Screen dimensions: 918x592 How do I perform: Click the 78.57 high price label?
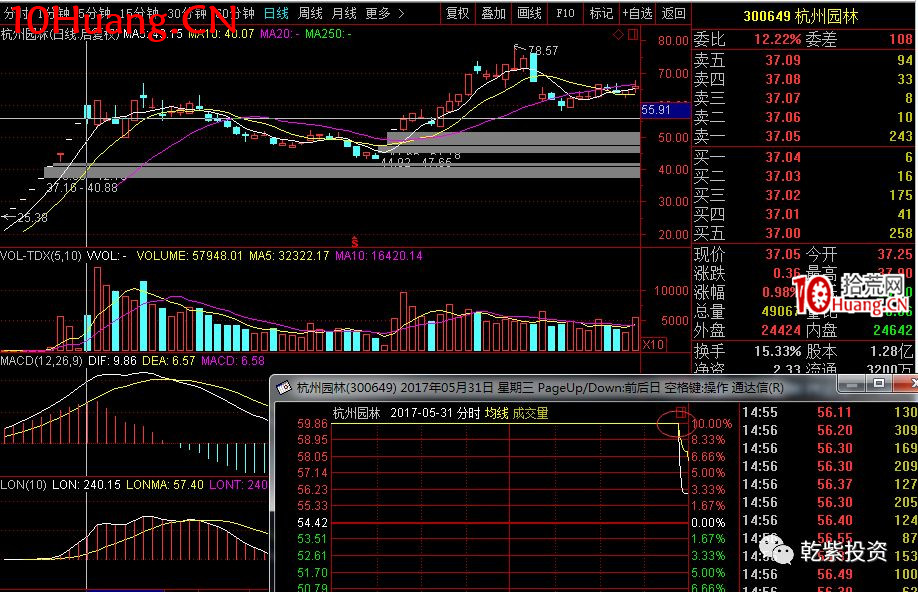pos(543,50)
